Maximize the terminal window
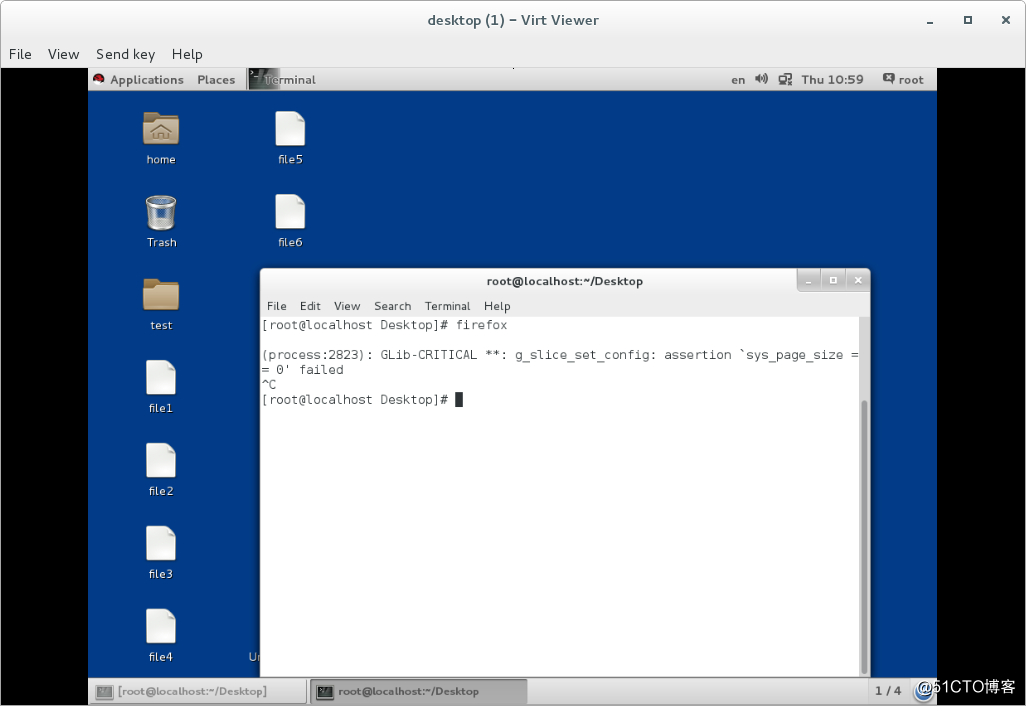This screenshot has height=706, width=1026. (x=833, y=281)
